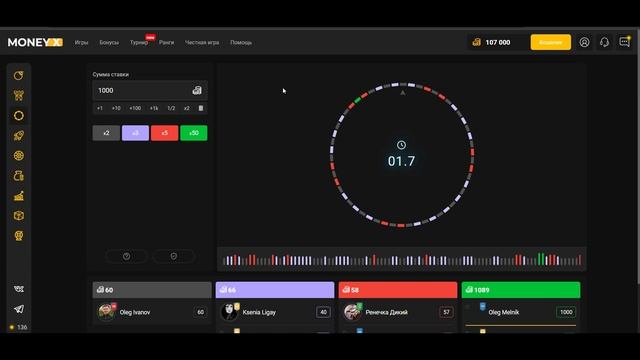Image resolution: width=640 pixels, height=360 pixels.
Task: Click the purple column header showing 66
Action: click(275, 290)
